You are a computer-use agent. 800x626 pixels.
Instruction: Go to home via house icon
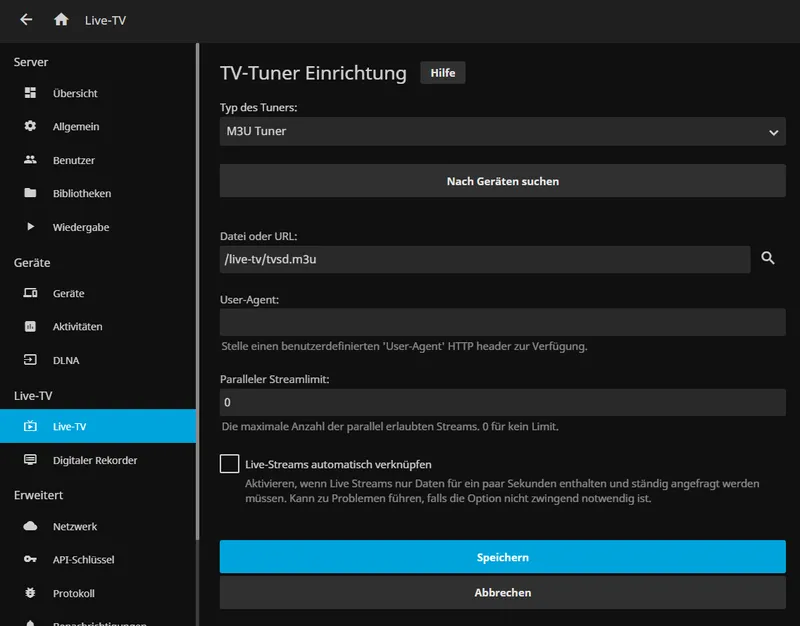(x=61, y=20)
